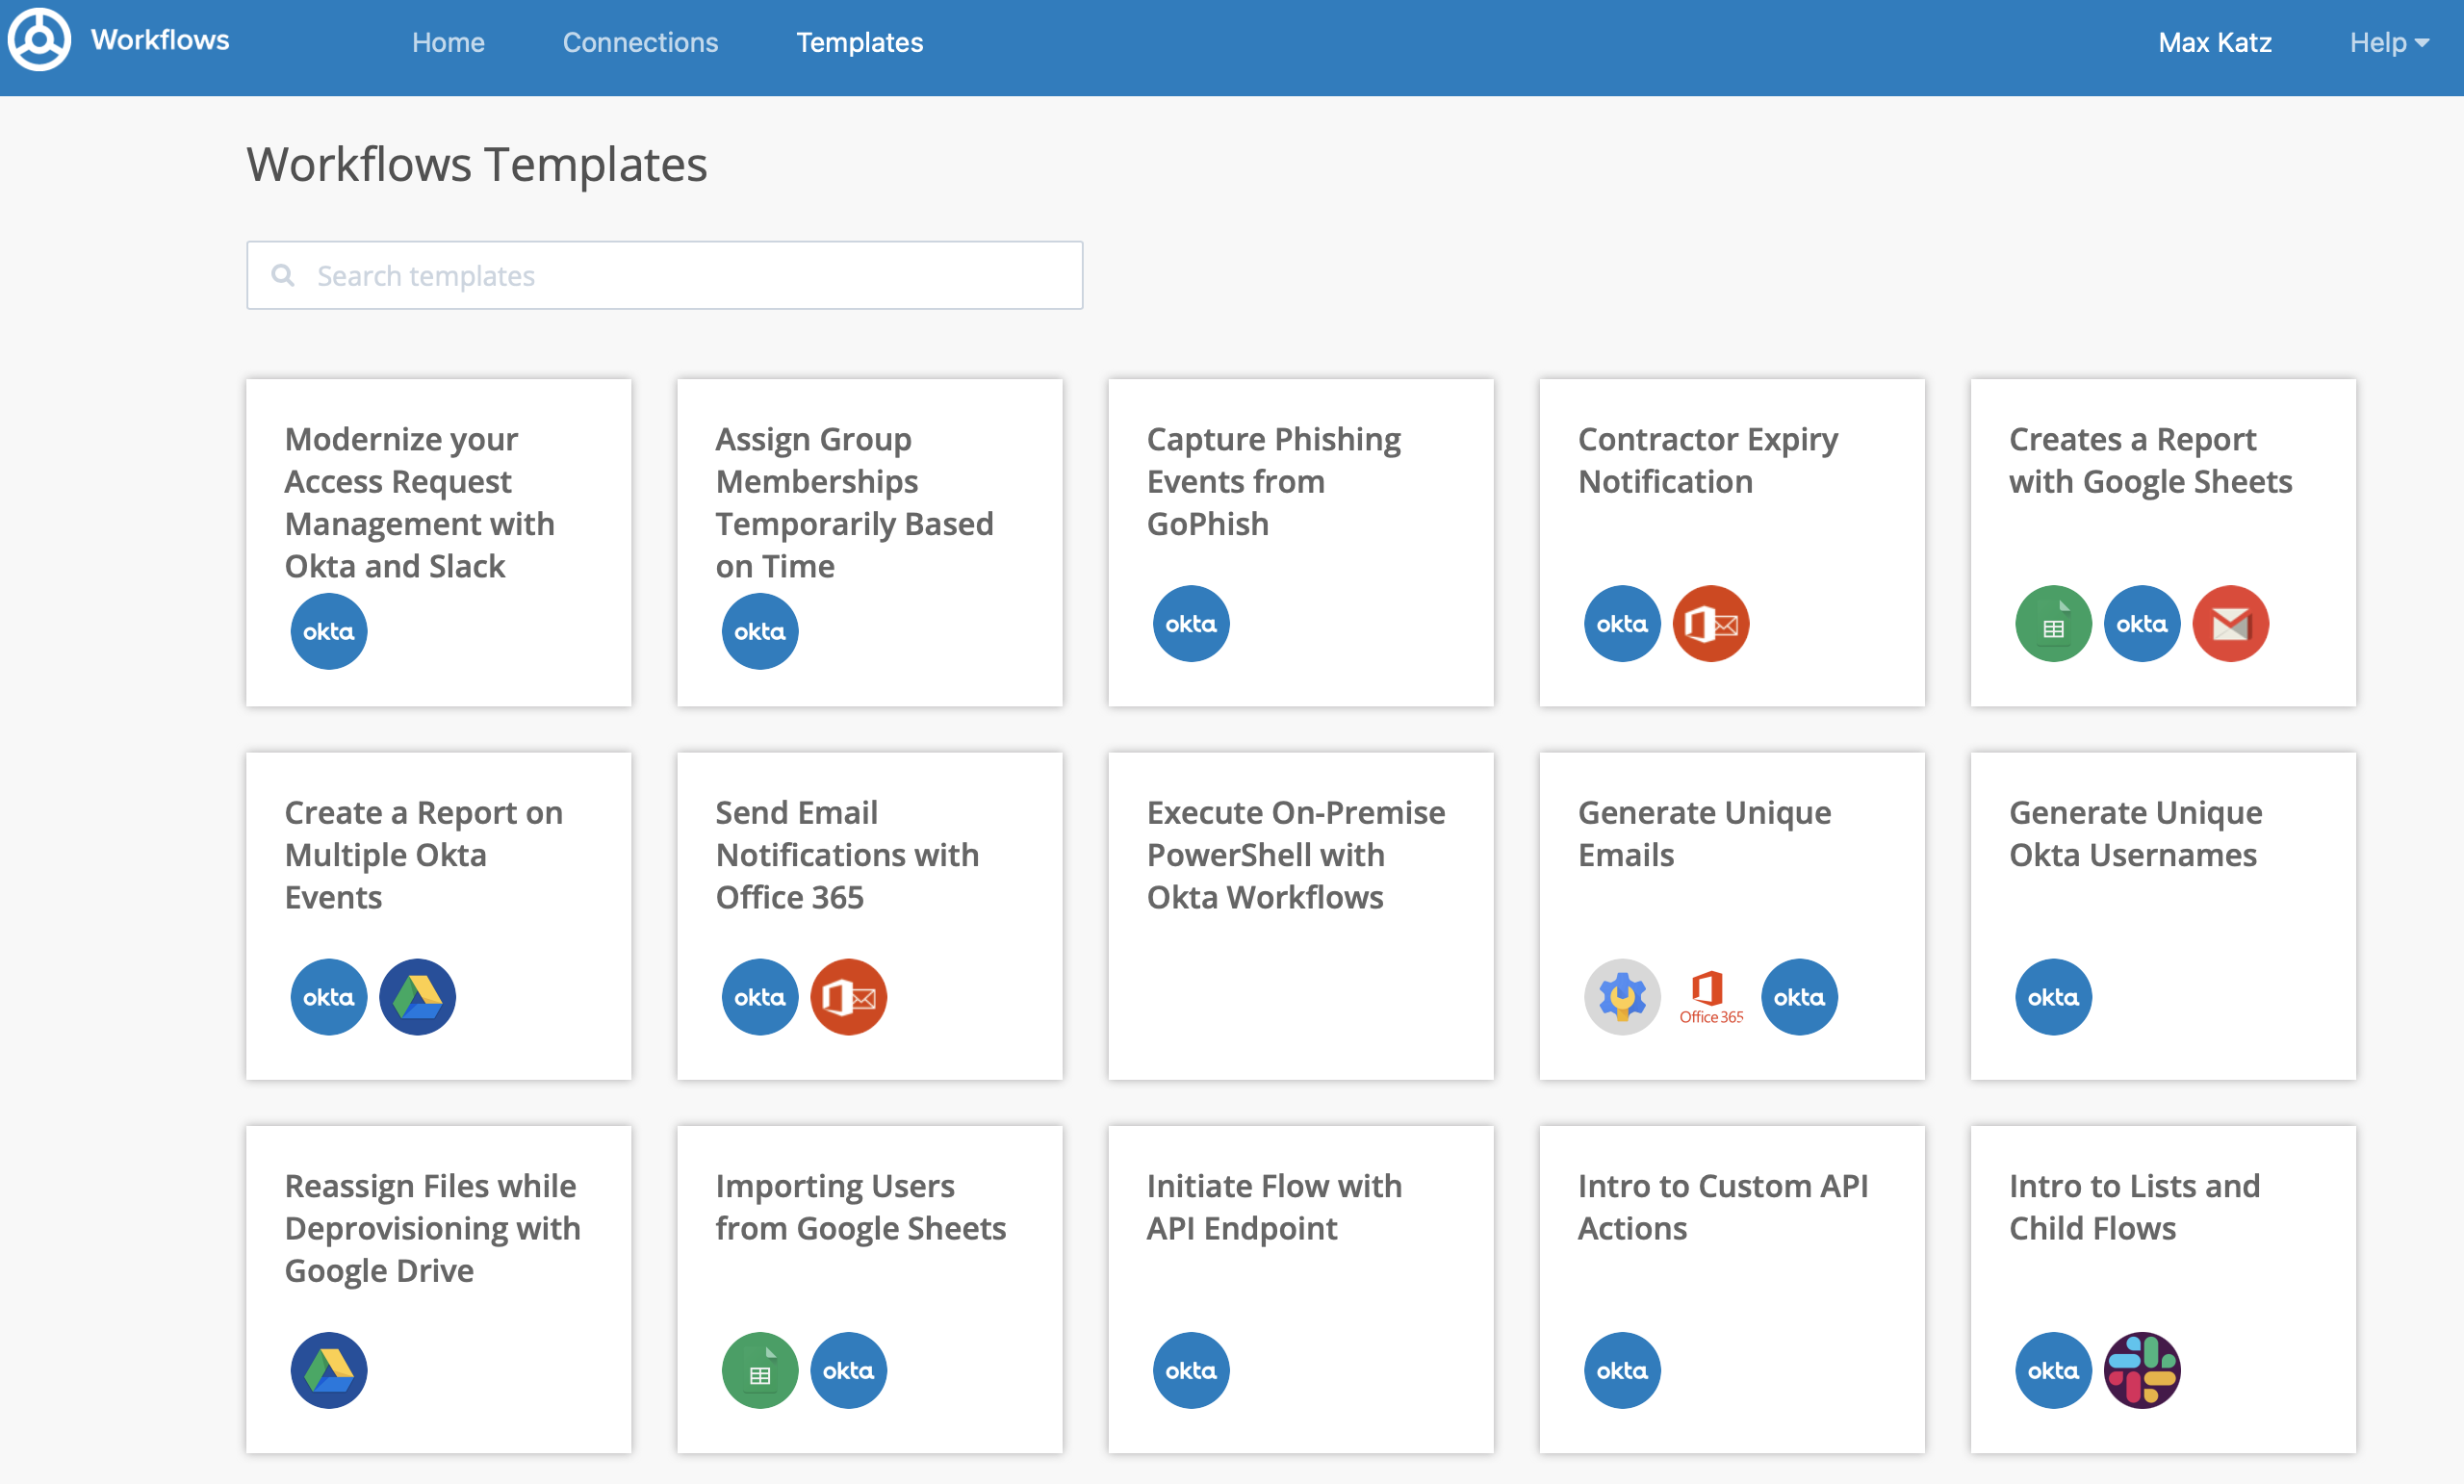This screenshot has height=1484, width=2464.
Task: Click the Gmail icon on Creates a Report card
Action: 2230,624
